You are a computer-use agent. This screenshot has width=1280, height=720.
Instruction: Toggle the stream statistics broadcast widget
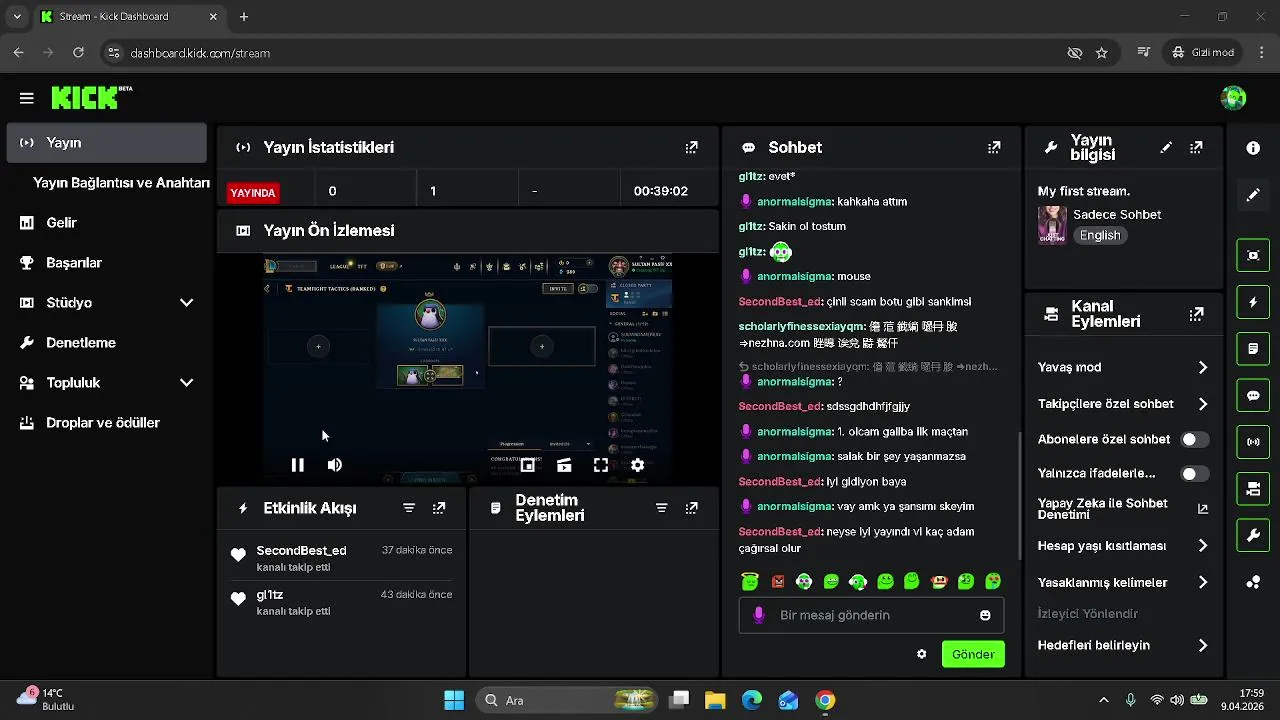[1253, 441]
